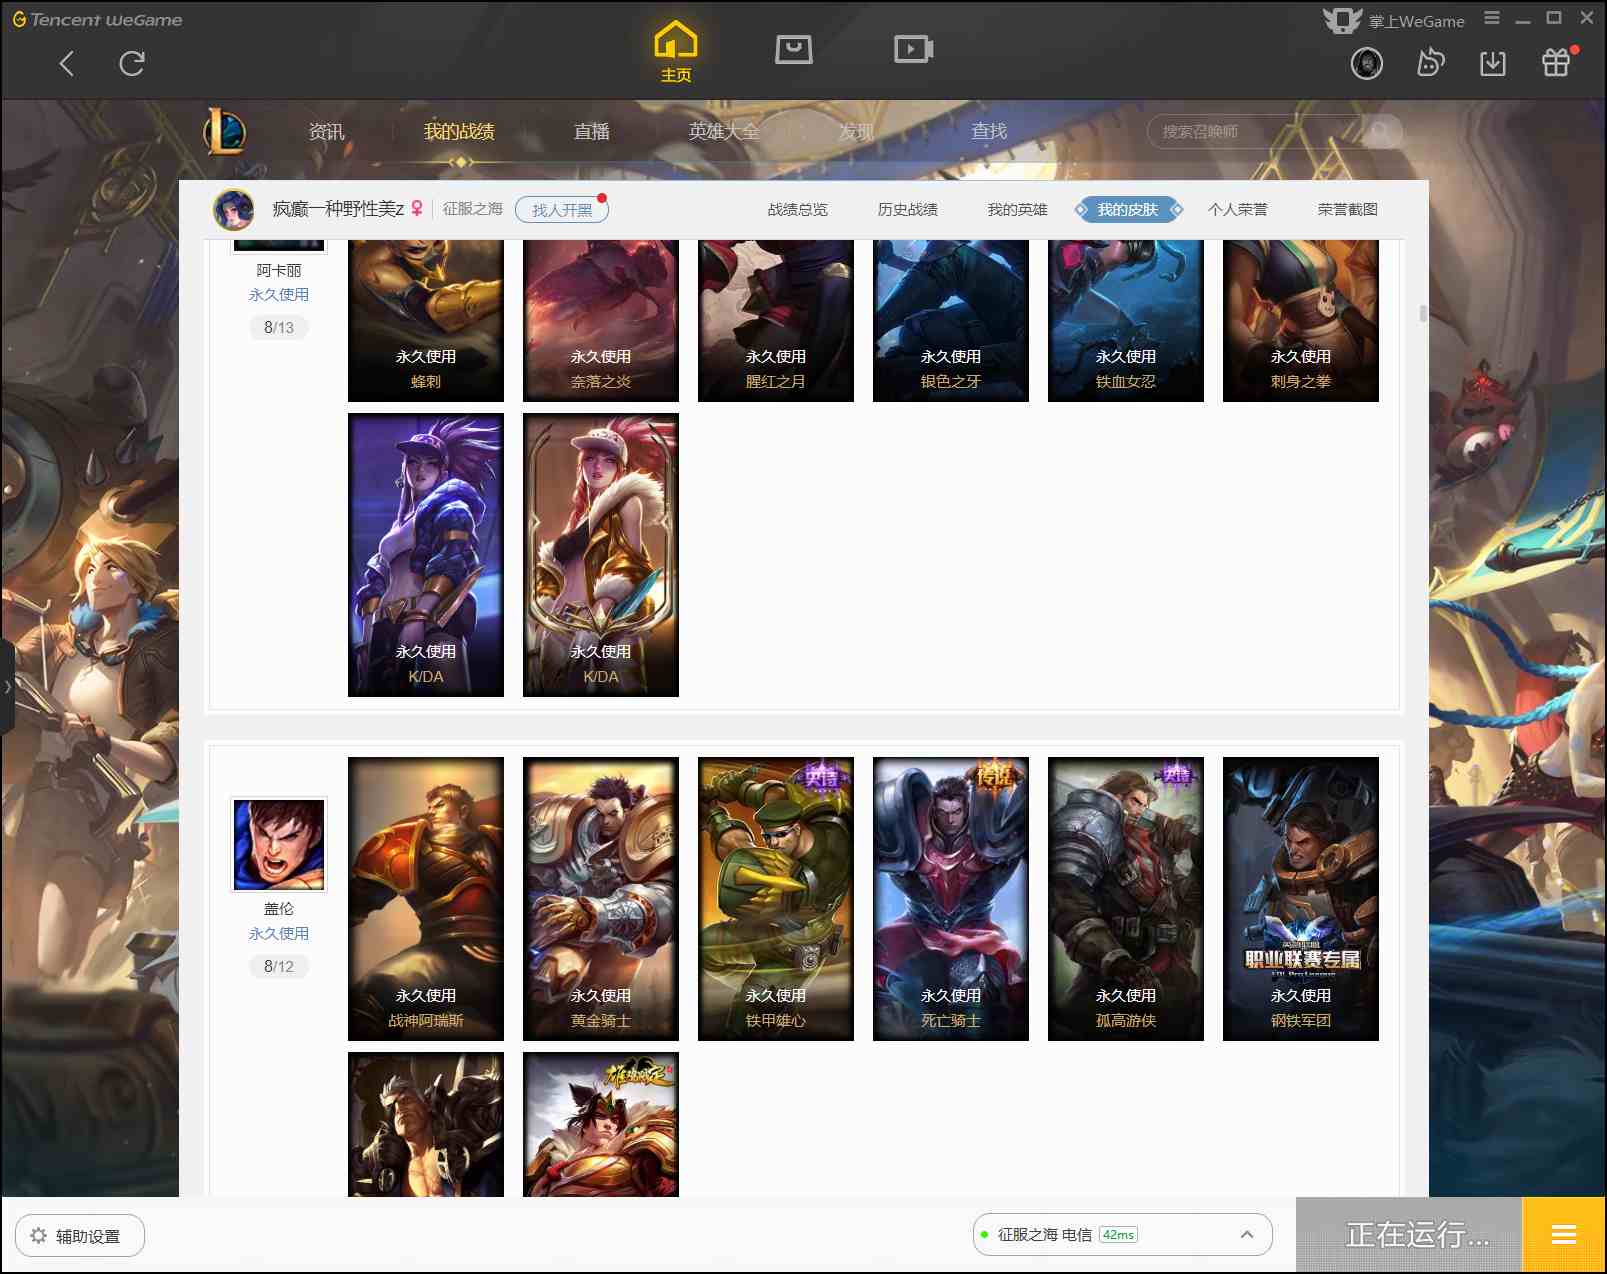Viewport: 1607px width, 1274px height.
Task: Click the user avatar icon in top bar
Action: (1366, 64)
